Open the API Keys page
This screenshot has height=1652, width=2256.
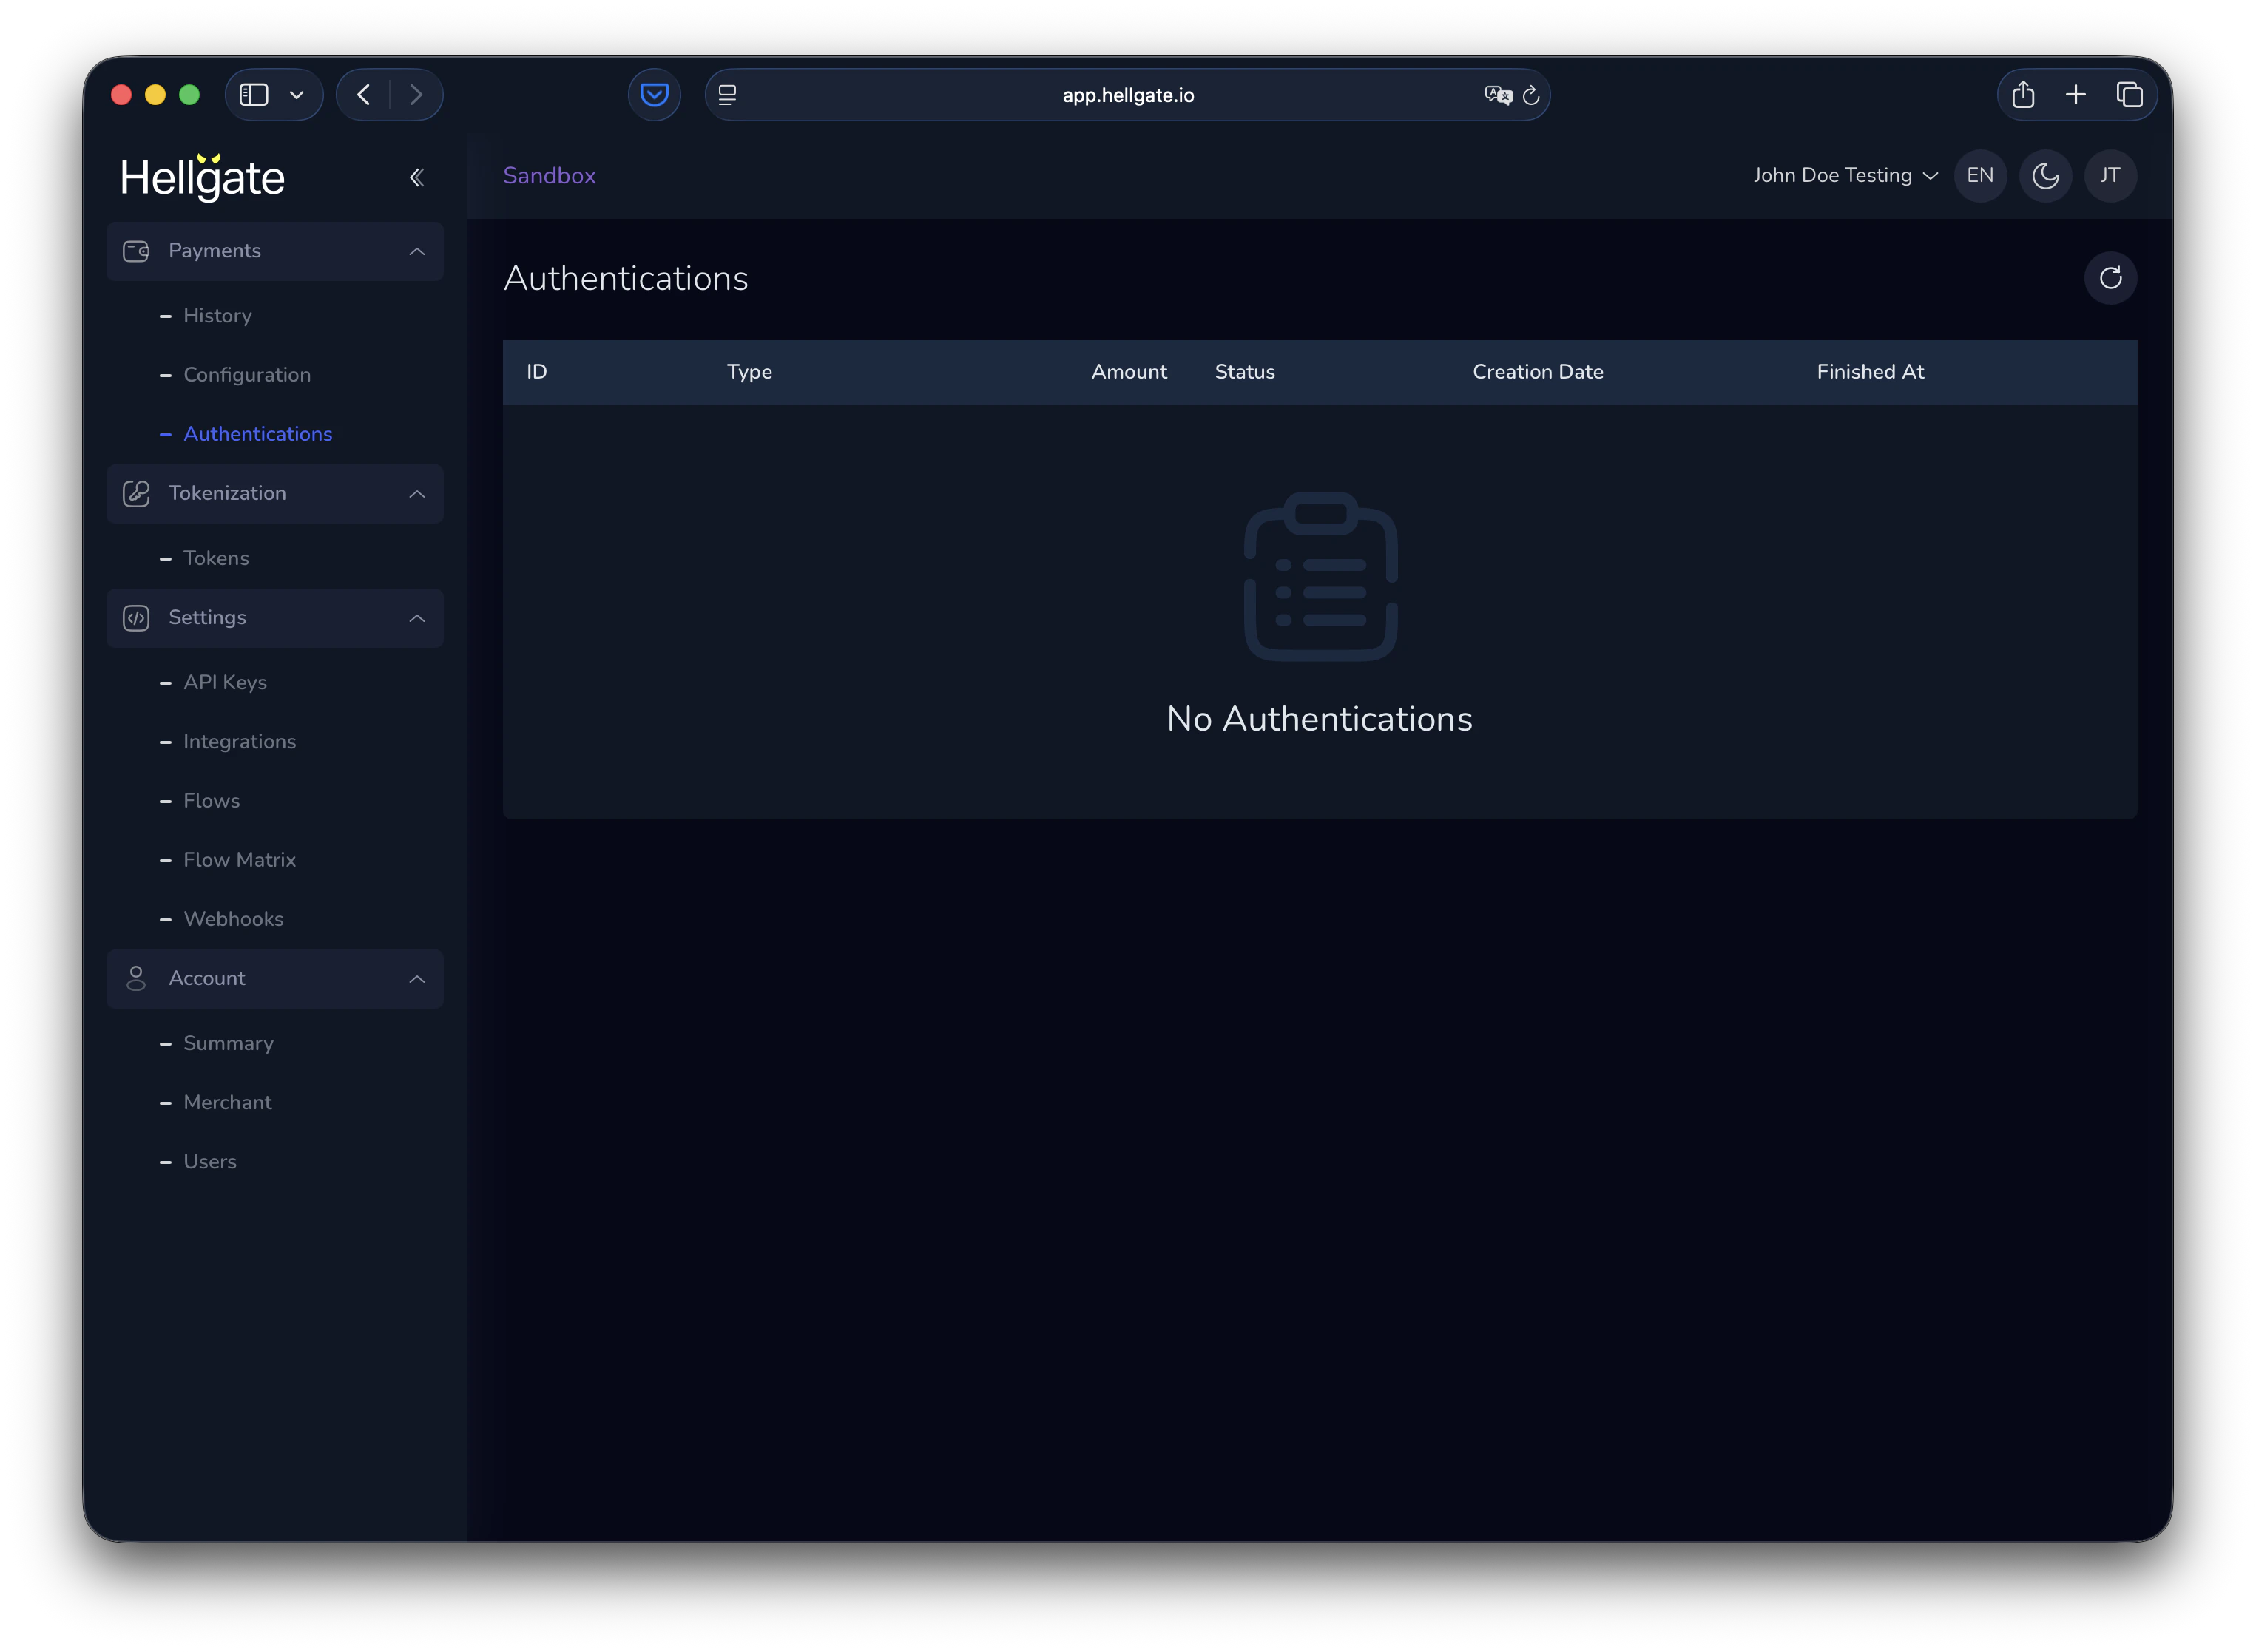pos(225,683)
